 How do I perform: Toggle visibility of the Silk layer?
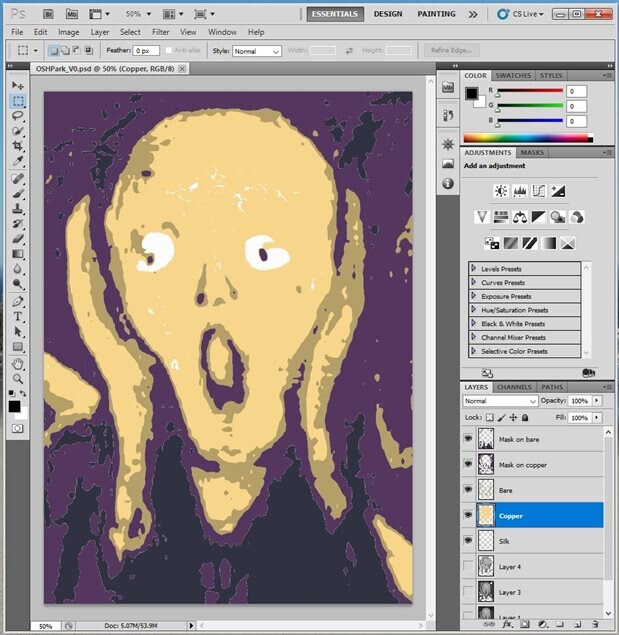469,541
